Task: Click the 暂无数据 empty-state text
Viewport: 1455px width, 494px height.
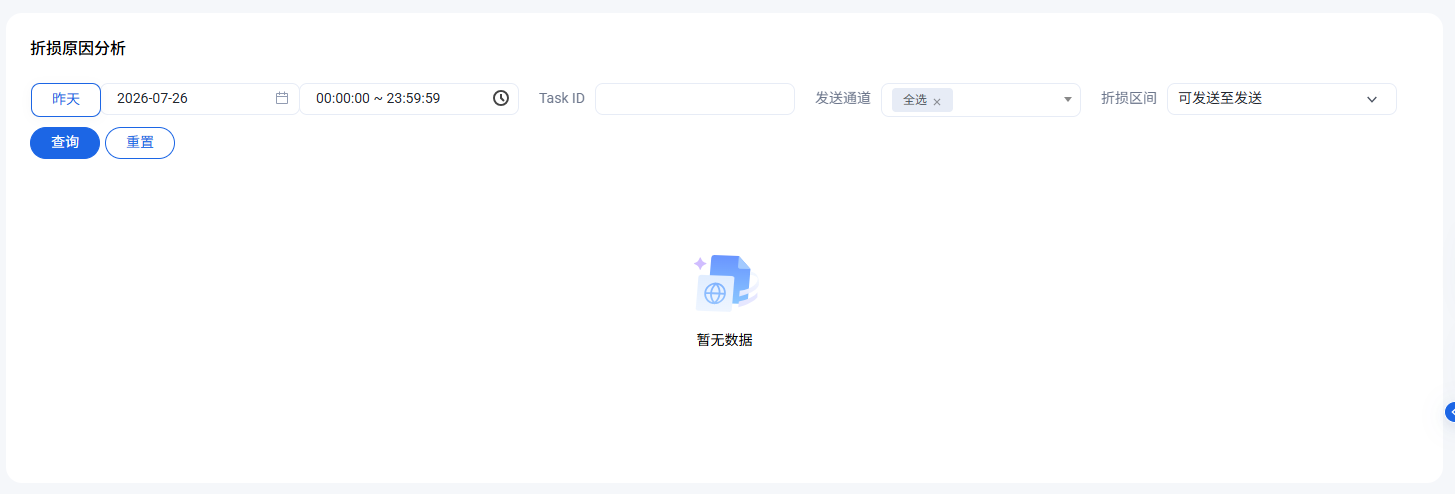Action: pyautogui.click(x=724, y=340)
